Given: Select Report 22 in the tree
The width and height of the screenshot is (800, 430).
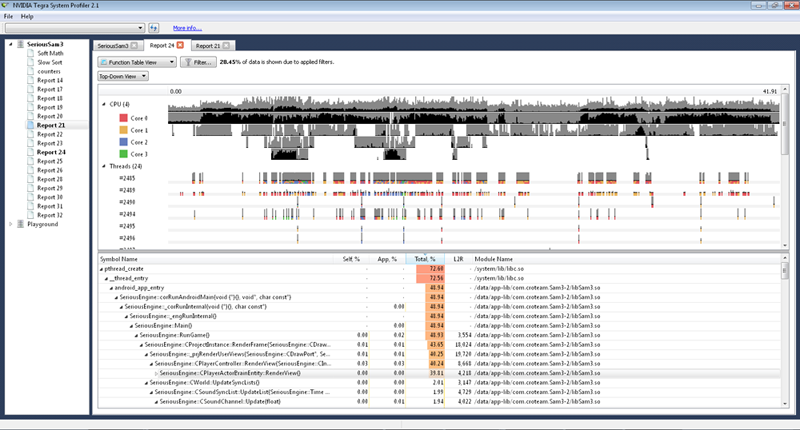Looking at the screenshot, I should pos(50,134).
